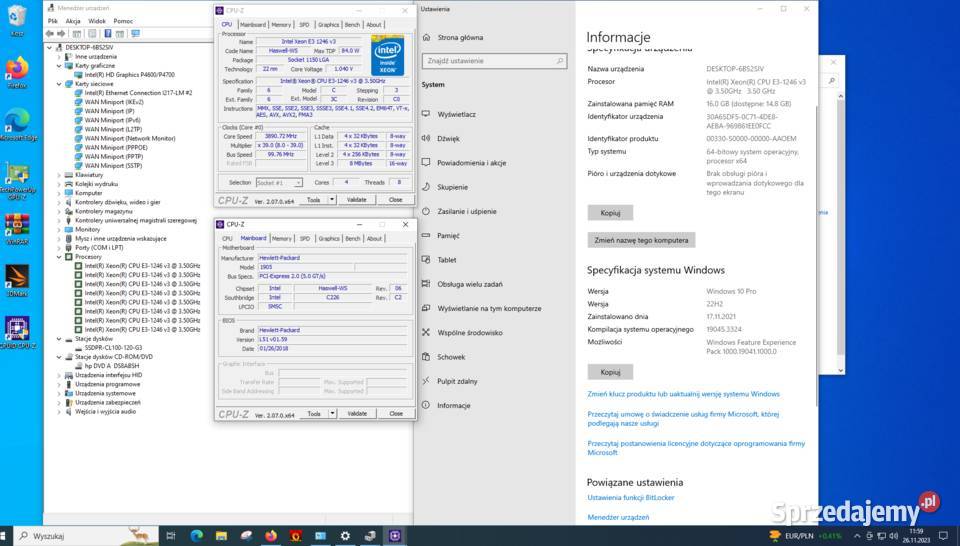
Task: Open the Selection Socket #1 dropdown in CPU-Z
Action: 279,182
